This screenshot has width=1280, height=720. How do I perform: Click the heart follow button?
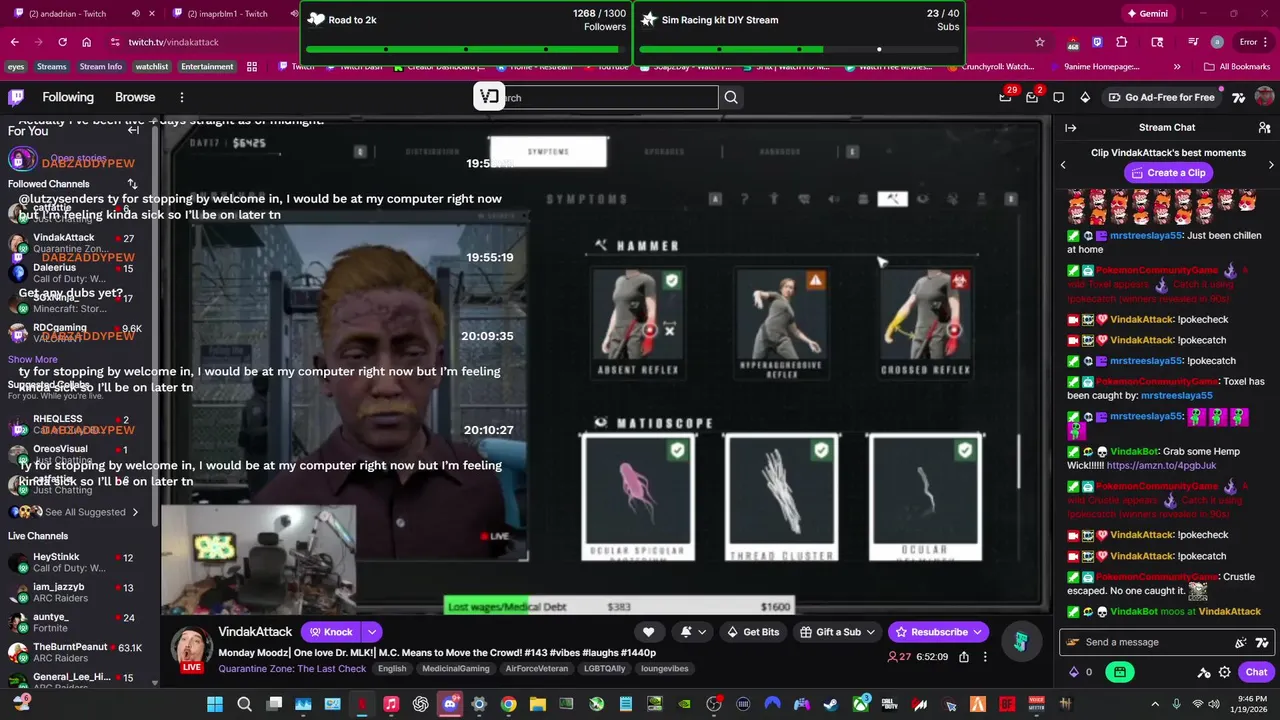point(648,632)
